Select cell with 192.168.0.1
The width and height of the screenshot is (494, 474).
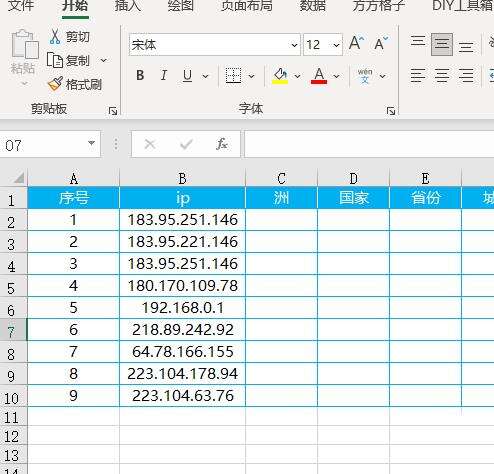[182, 308]
